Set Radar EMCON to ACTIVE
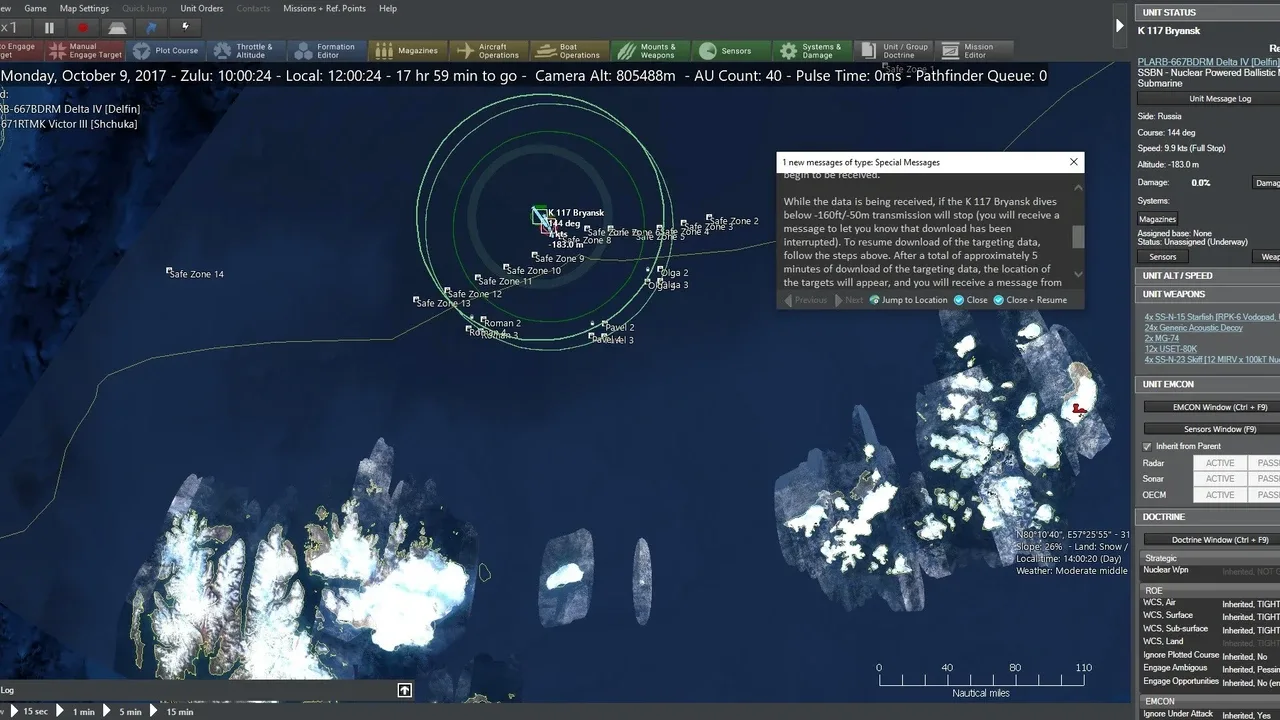The image size is (1280, 720). coord(1219,463)
